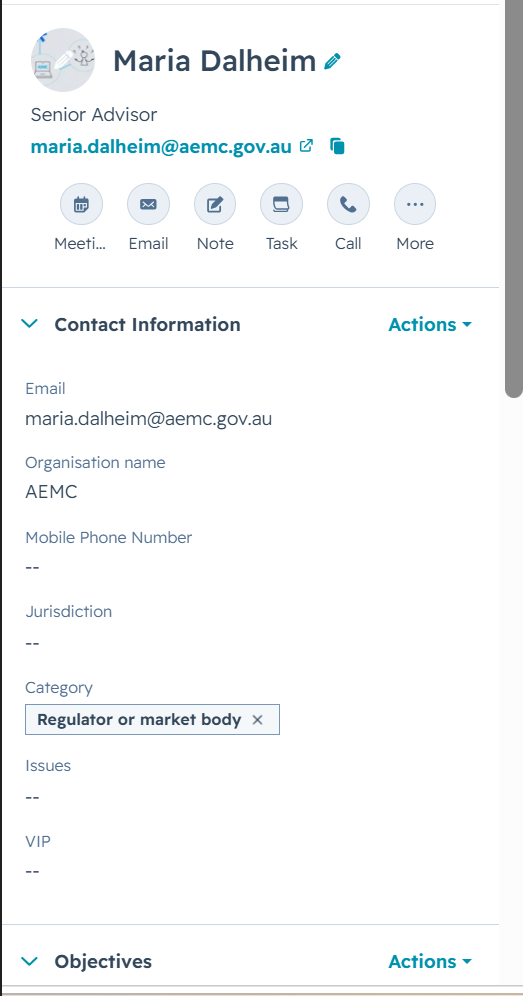Viewport: 523px width, 996px height.
Task: Collapse the Contact Information section
Action: coord(29,324)
